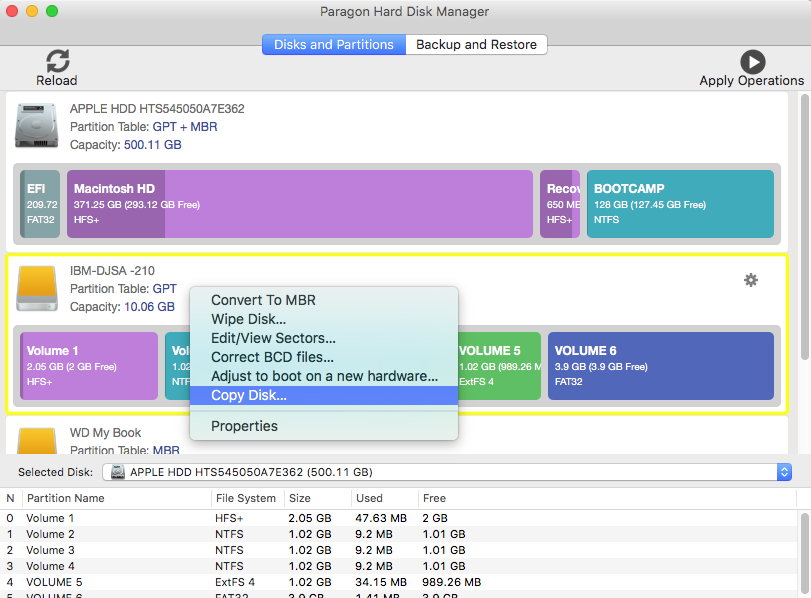Sort by N column header
811x598 pixels.
pos(10,498)
